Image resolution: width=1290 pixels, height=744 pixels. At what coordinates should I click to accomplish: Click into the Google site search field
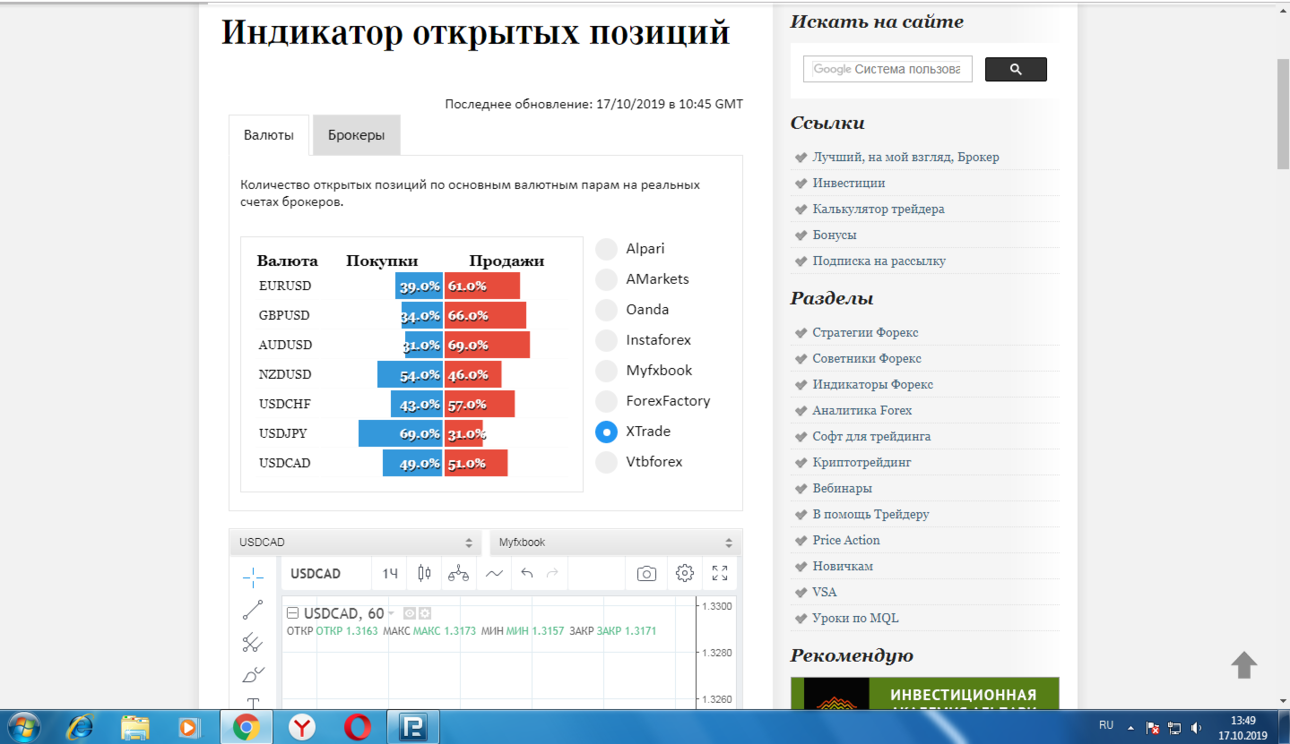coord(888,69)
